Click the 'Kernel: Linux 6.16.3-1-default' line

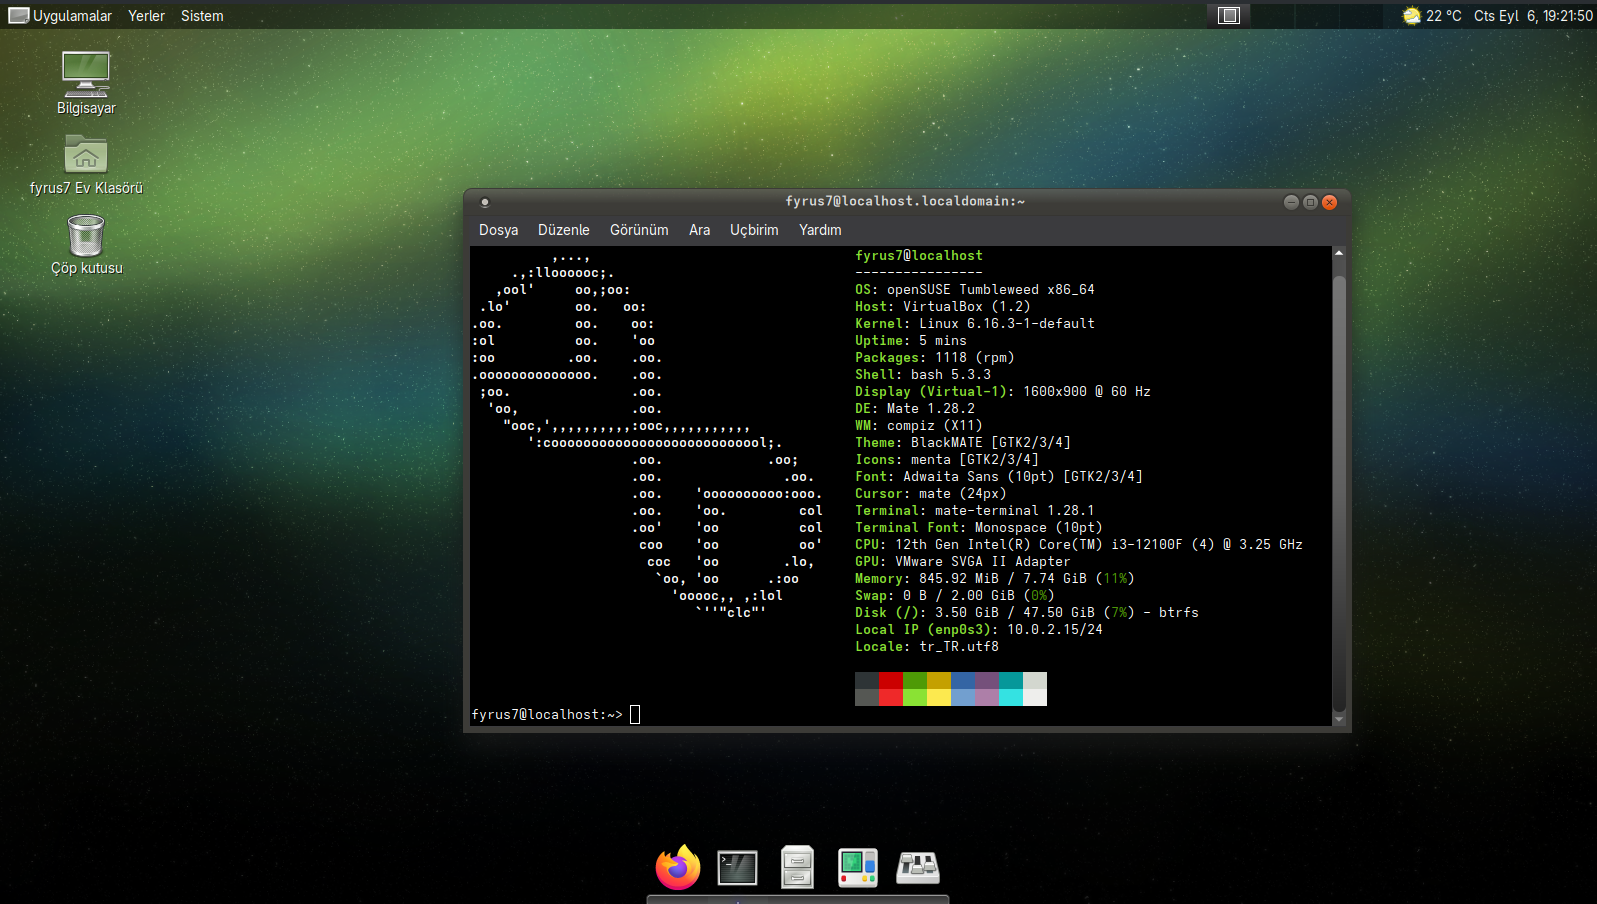975,323
